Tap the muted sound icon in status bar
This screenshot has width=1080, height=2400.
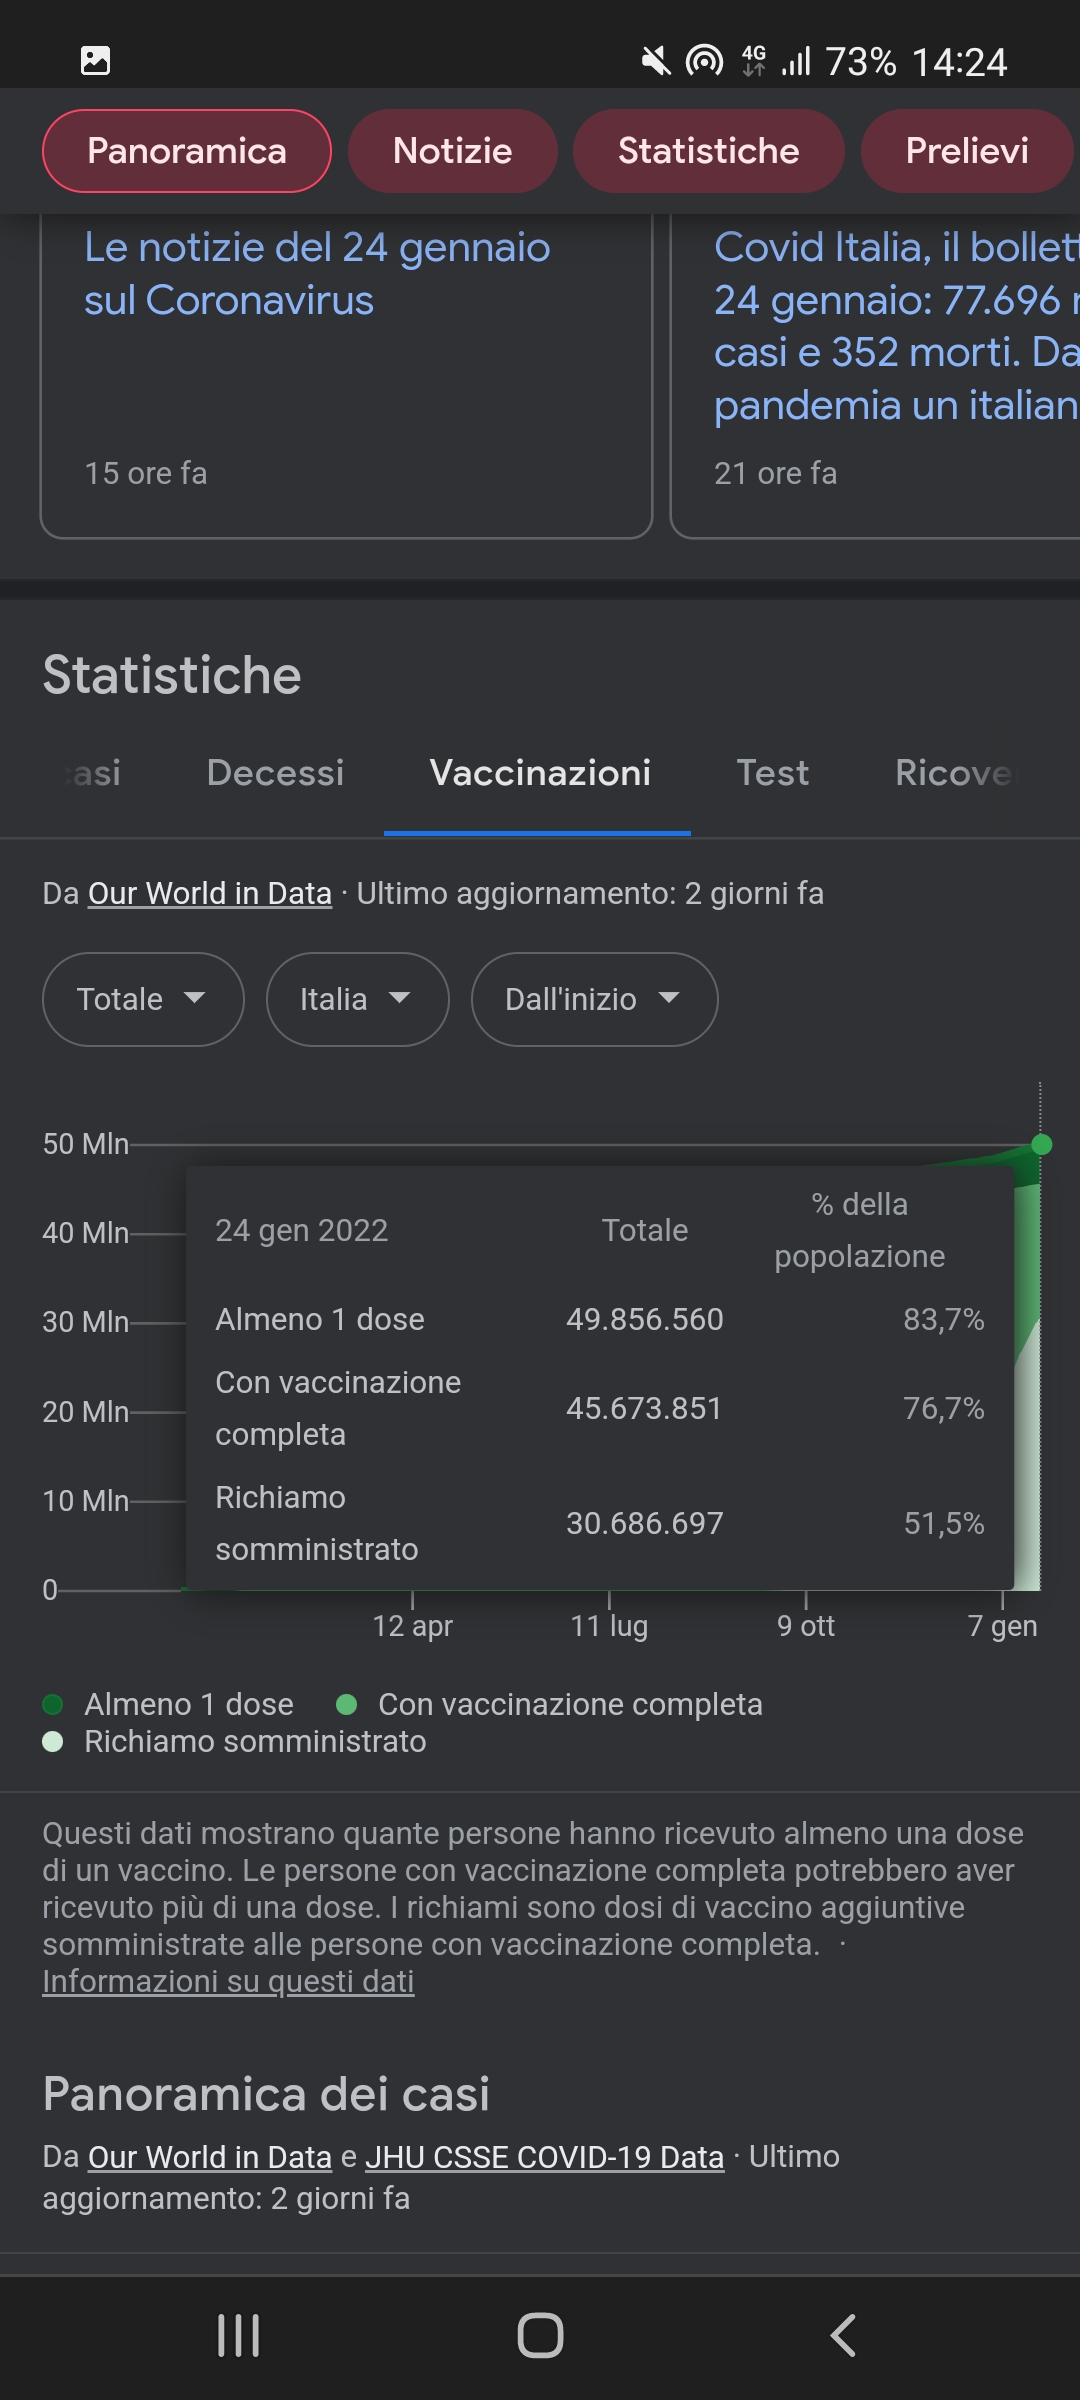(x=655, y=61)
